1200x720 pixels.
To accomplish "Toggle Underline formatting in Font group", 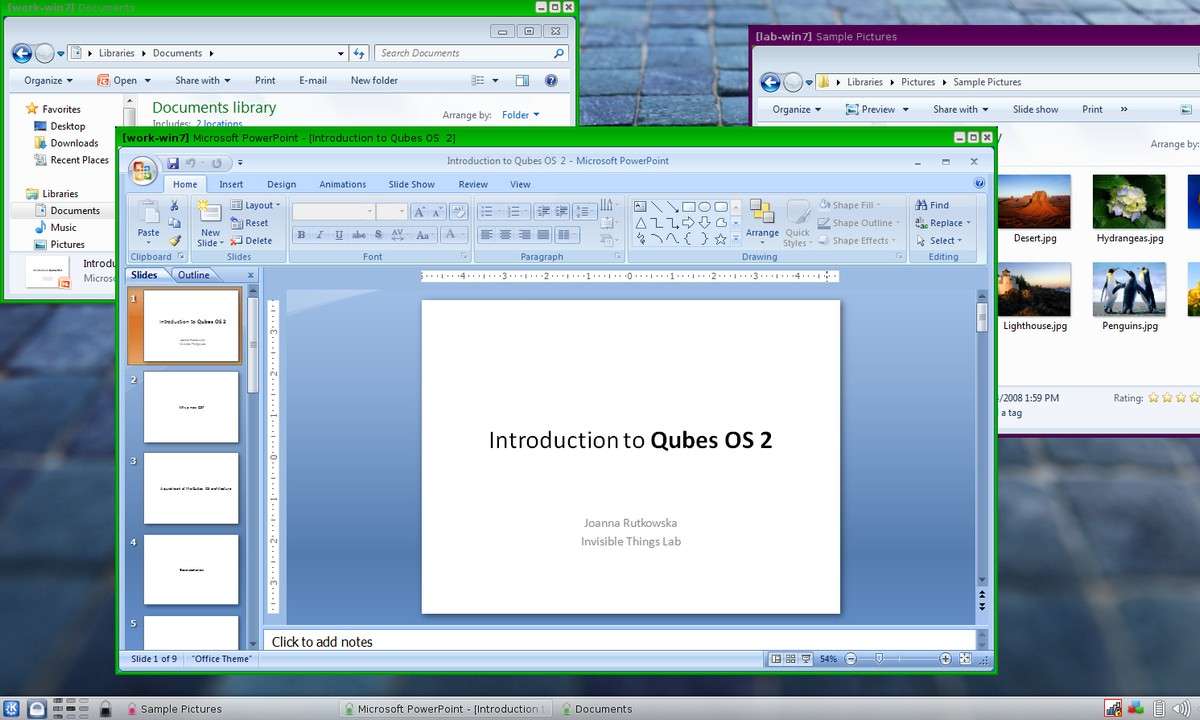I will pos(339,235).
